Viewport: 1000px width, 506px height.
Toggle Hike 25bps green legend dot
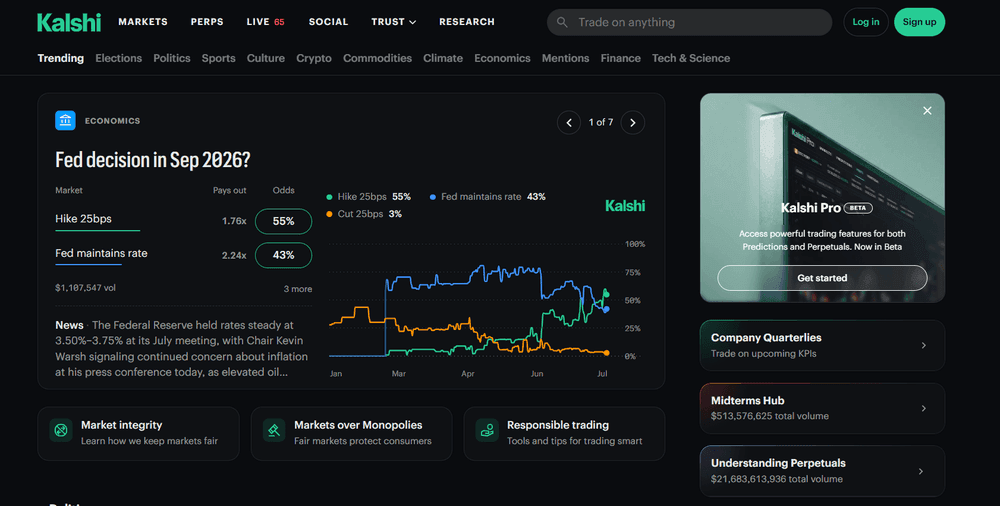(329, 197)
